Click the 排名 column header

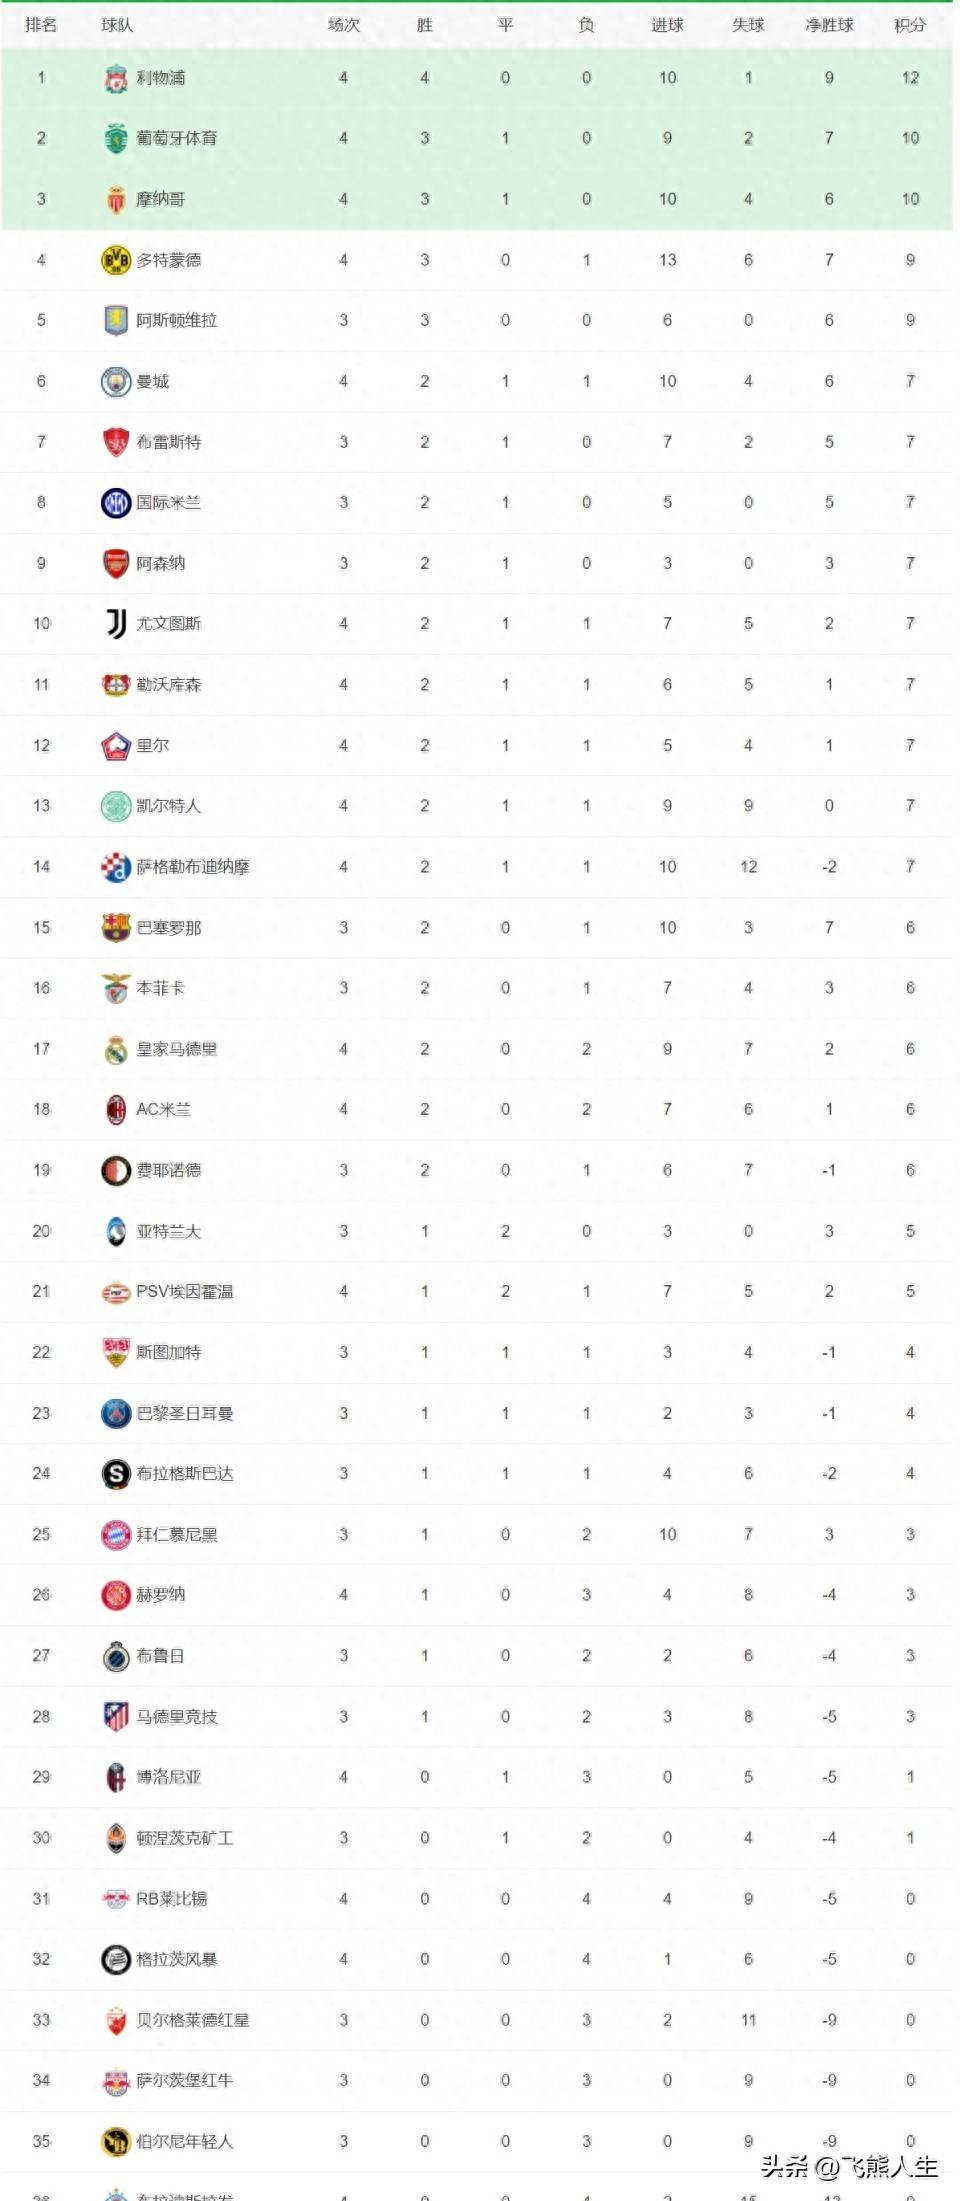pos(41,25)
